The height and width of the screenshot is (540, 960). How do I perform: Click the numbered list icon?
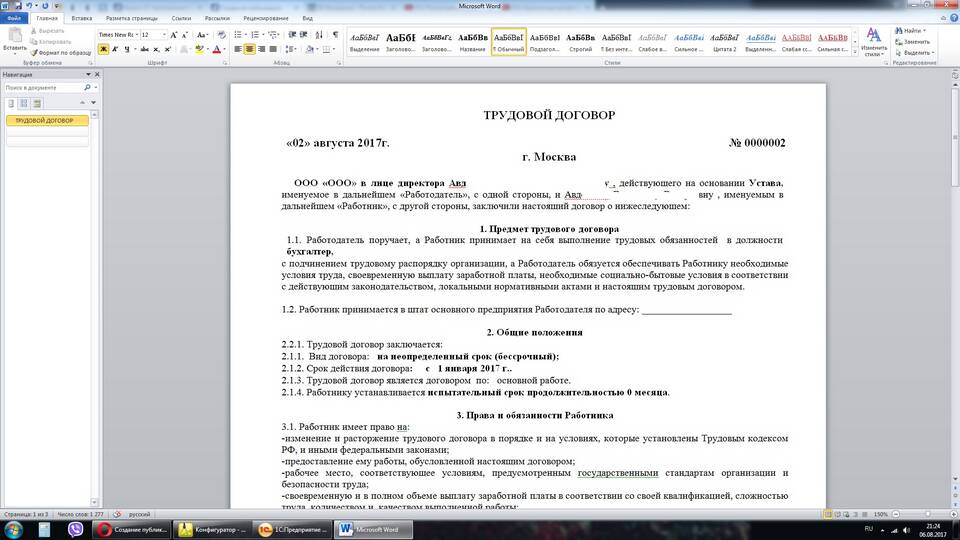[x=257, y=35]
